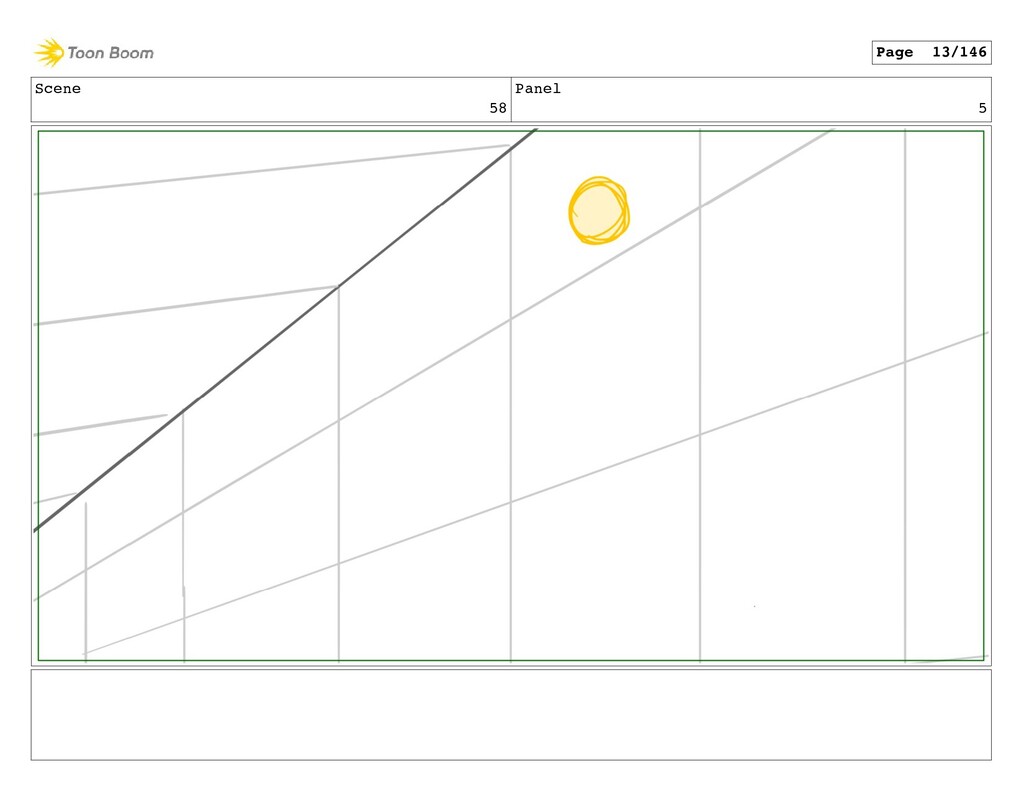
Task: Select the shortest vertical gray line at left
Action: (86, 582)
